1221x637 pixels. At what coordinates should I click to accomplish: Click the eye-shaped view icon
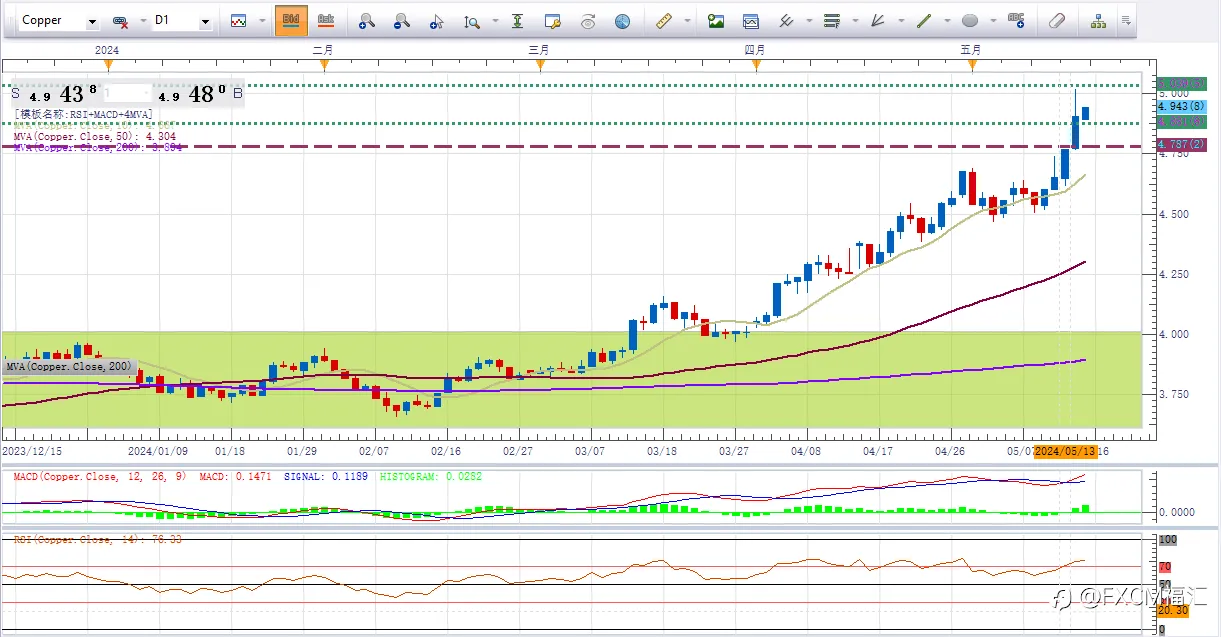[x=588, y=21]
